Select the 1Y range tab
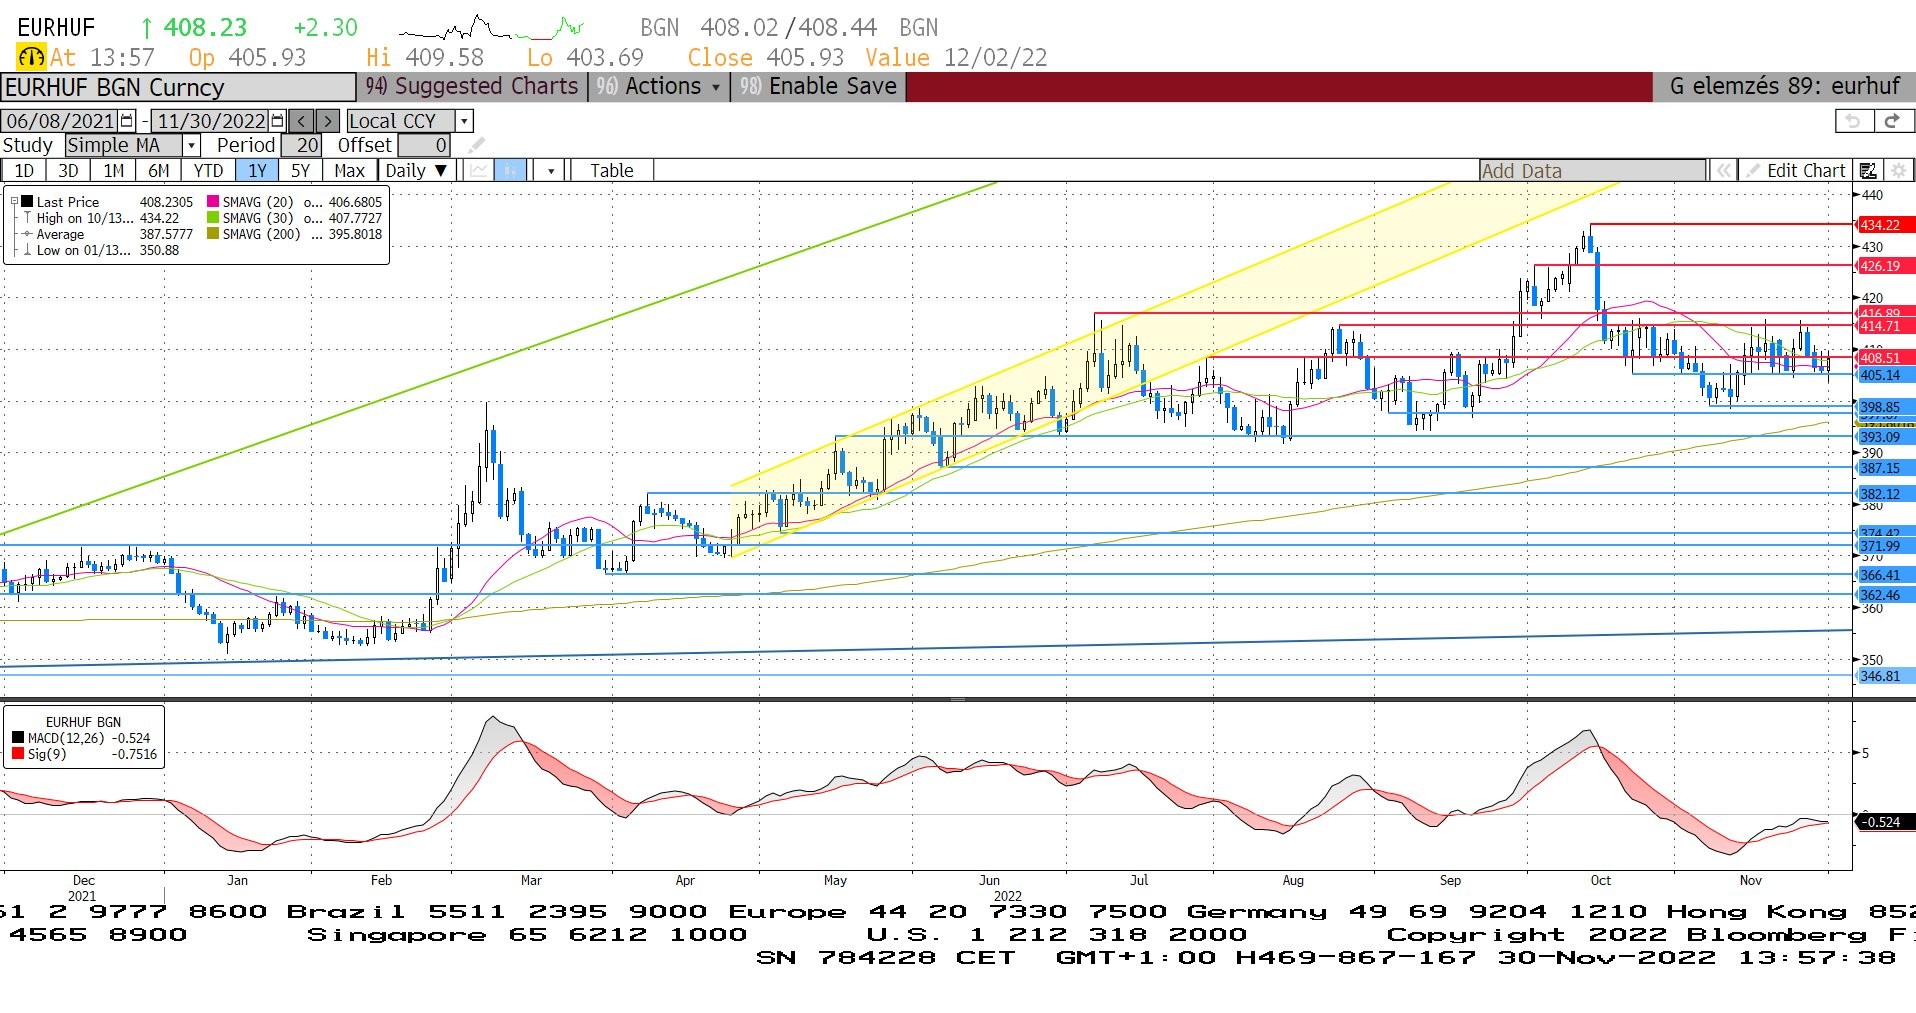The width and height of the screenshot is (1916, 1013). point(258,171)
